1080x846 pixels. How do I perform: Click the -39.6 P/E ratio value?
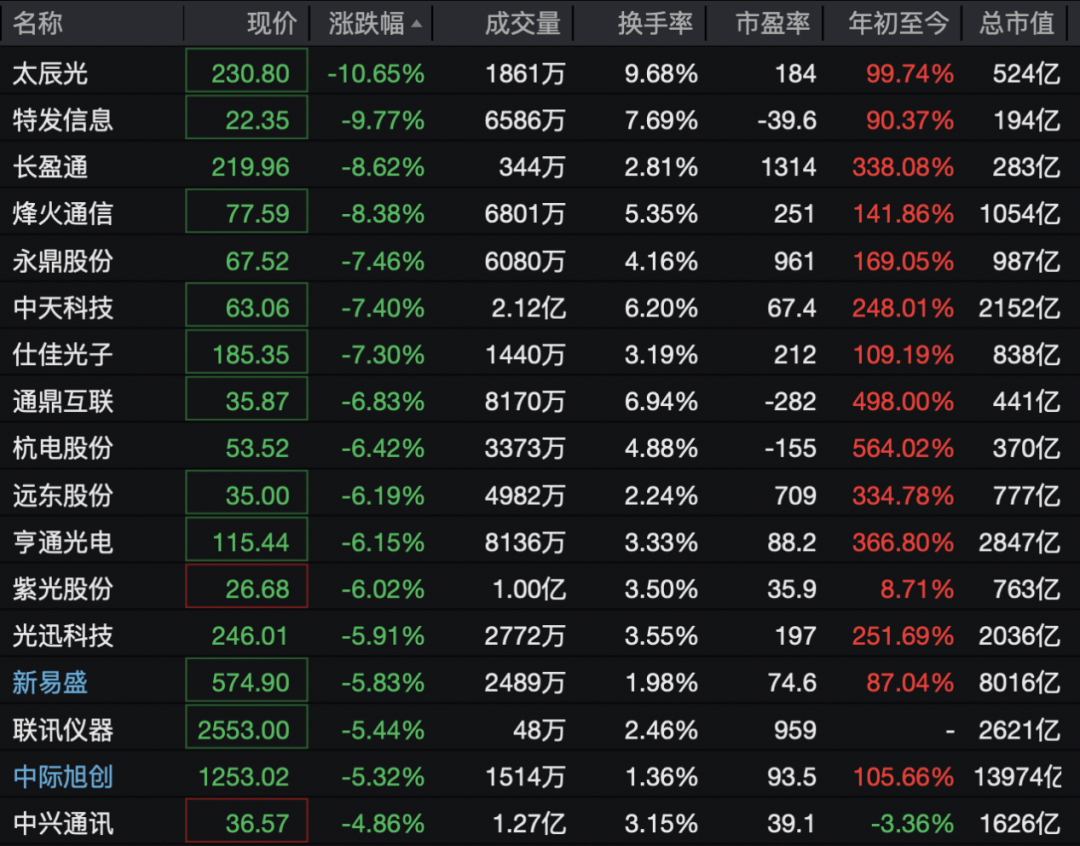click(787, 121)
